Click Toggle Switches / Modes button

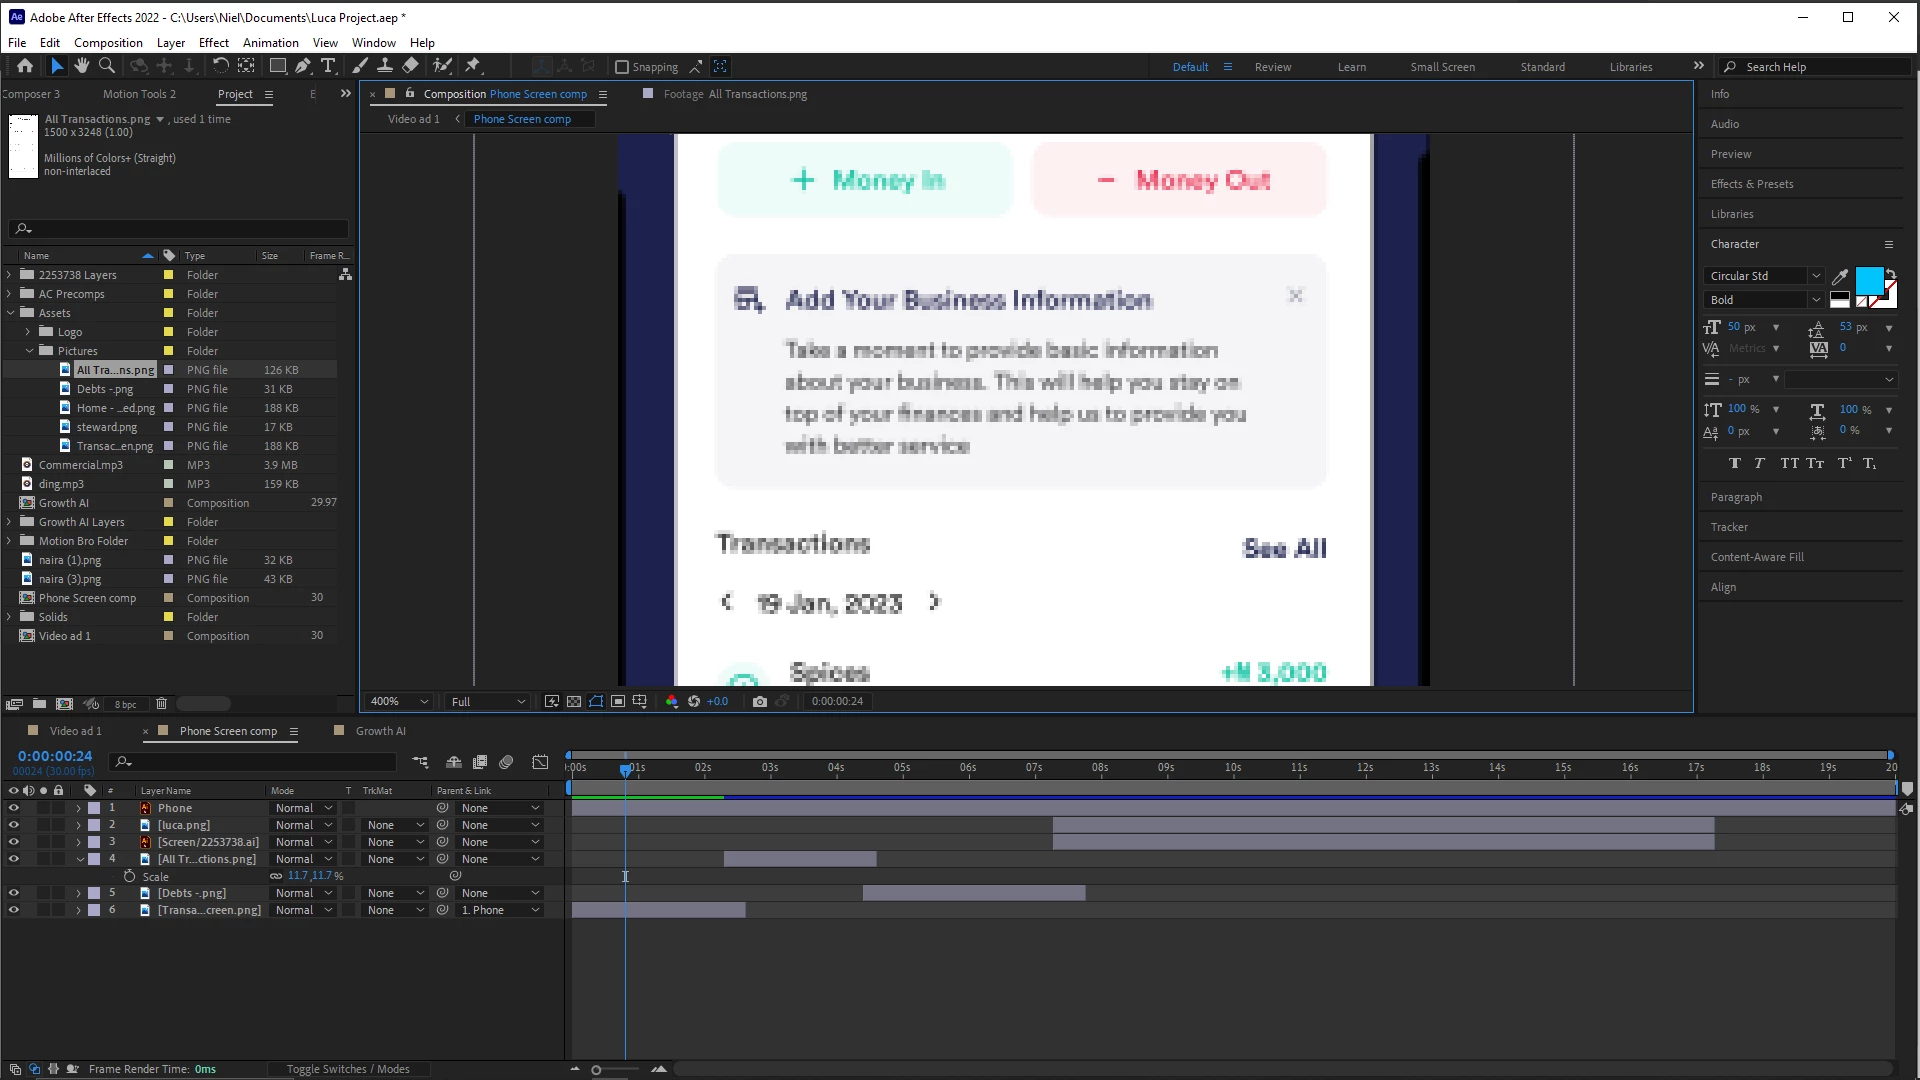point(348,1069)
